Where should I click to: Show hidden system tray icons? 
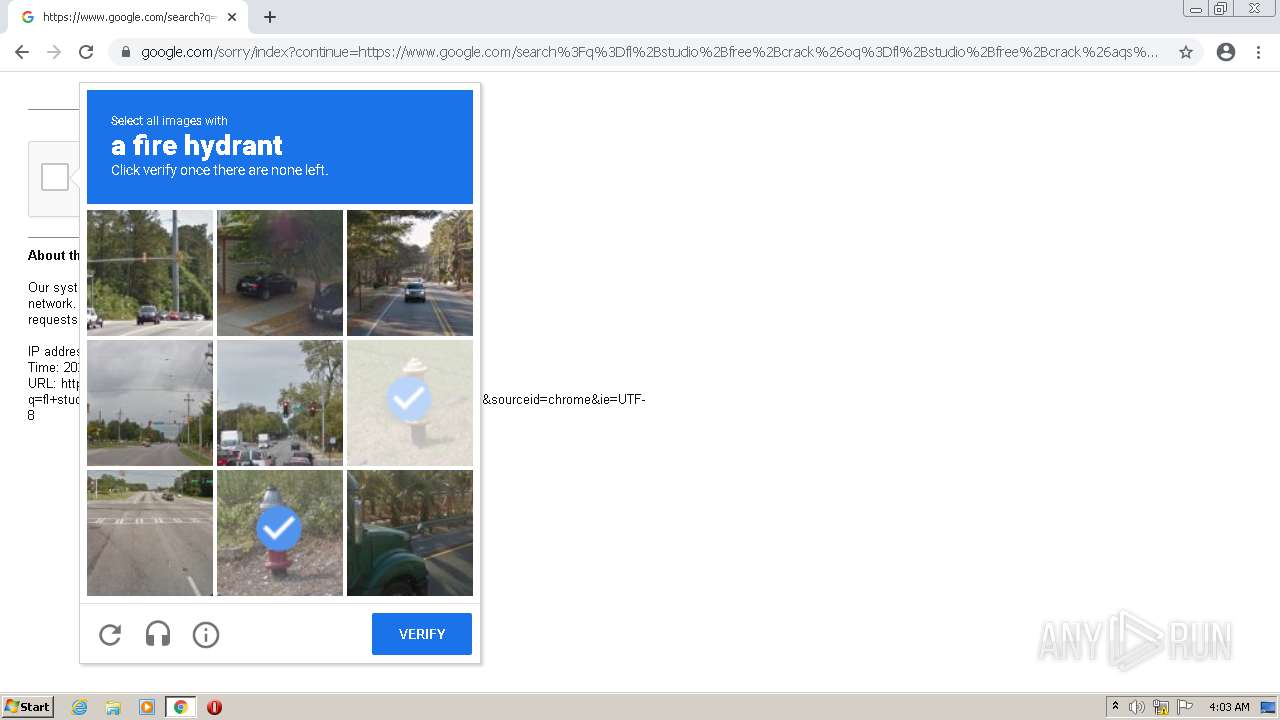[x=1116, y=707]
